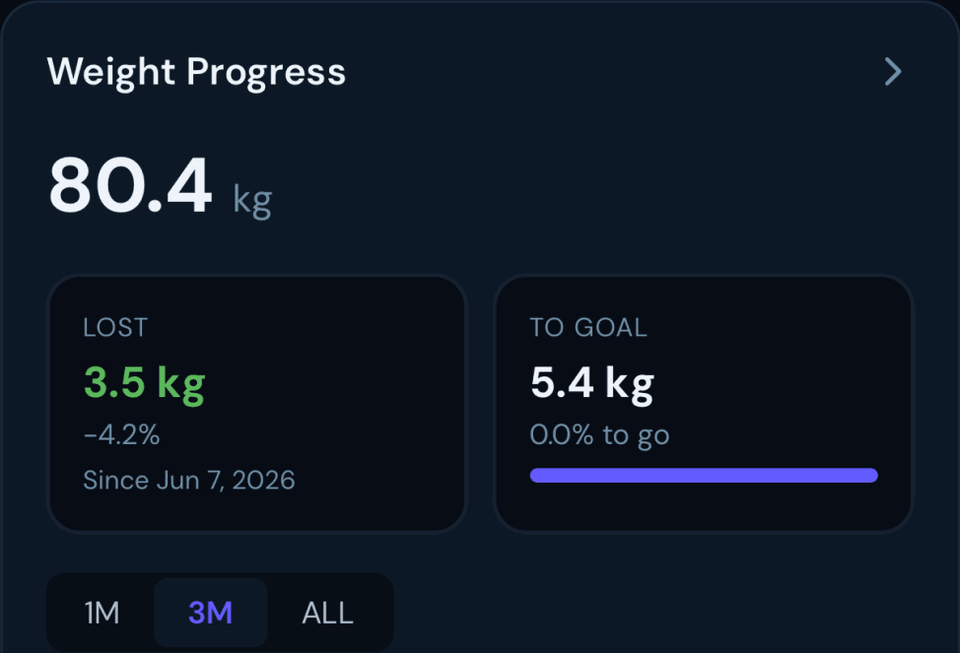This screenshot has width=960, height=653.
Task: Click empty area right of ALL tab
Action: 612,613
